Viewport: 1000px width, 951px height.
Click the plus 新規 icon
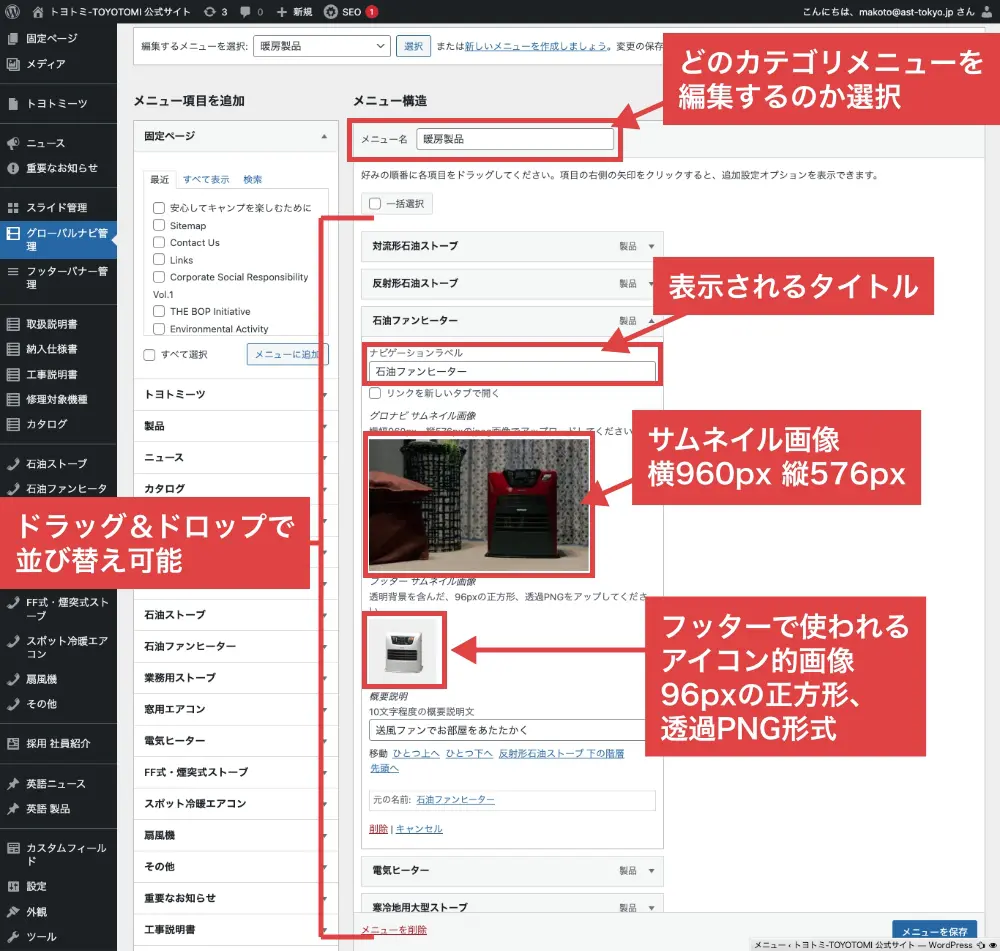tap(281, 11)
